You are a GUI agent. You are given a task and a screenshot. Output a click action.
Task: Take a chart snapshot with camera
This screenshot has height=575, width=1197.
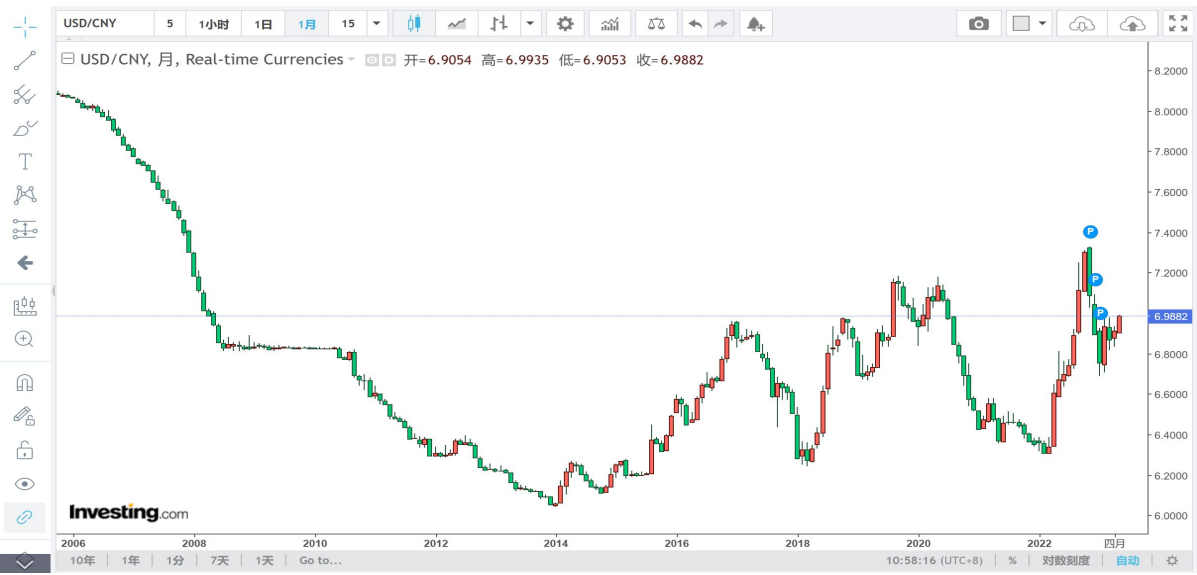tap(979, 24)
